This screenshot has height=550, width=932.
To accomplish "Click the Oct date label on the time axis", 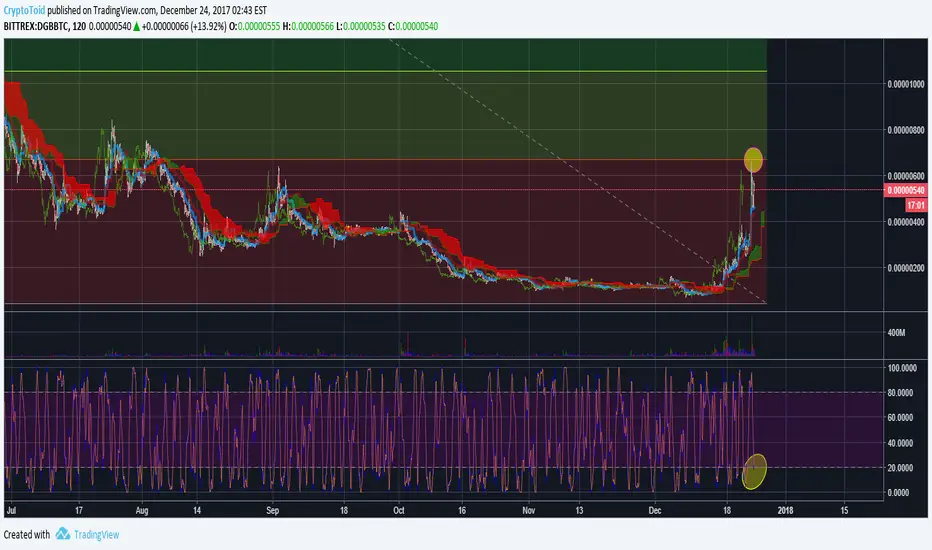I will [399, 510].
